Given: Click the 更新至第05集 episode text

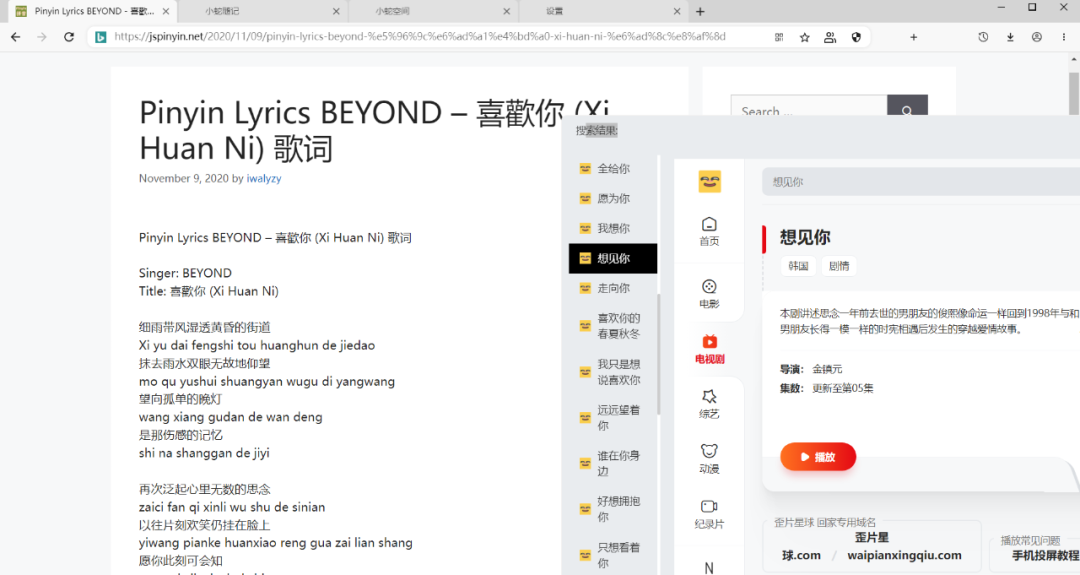Looking at the screenshot, I should (843, 388).
